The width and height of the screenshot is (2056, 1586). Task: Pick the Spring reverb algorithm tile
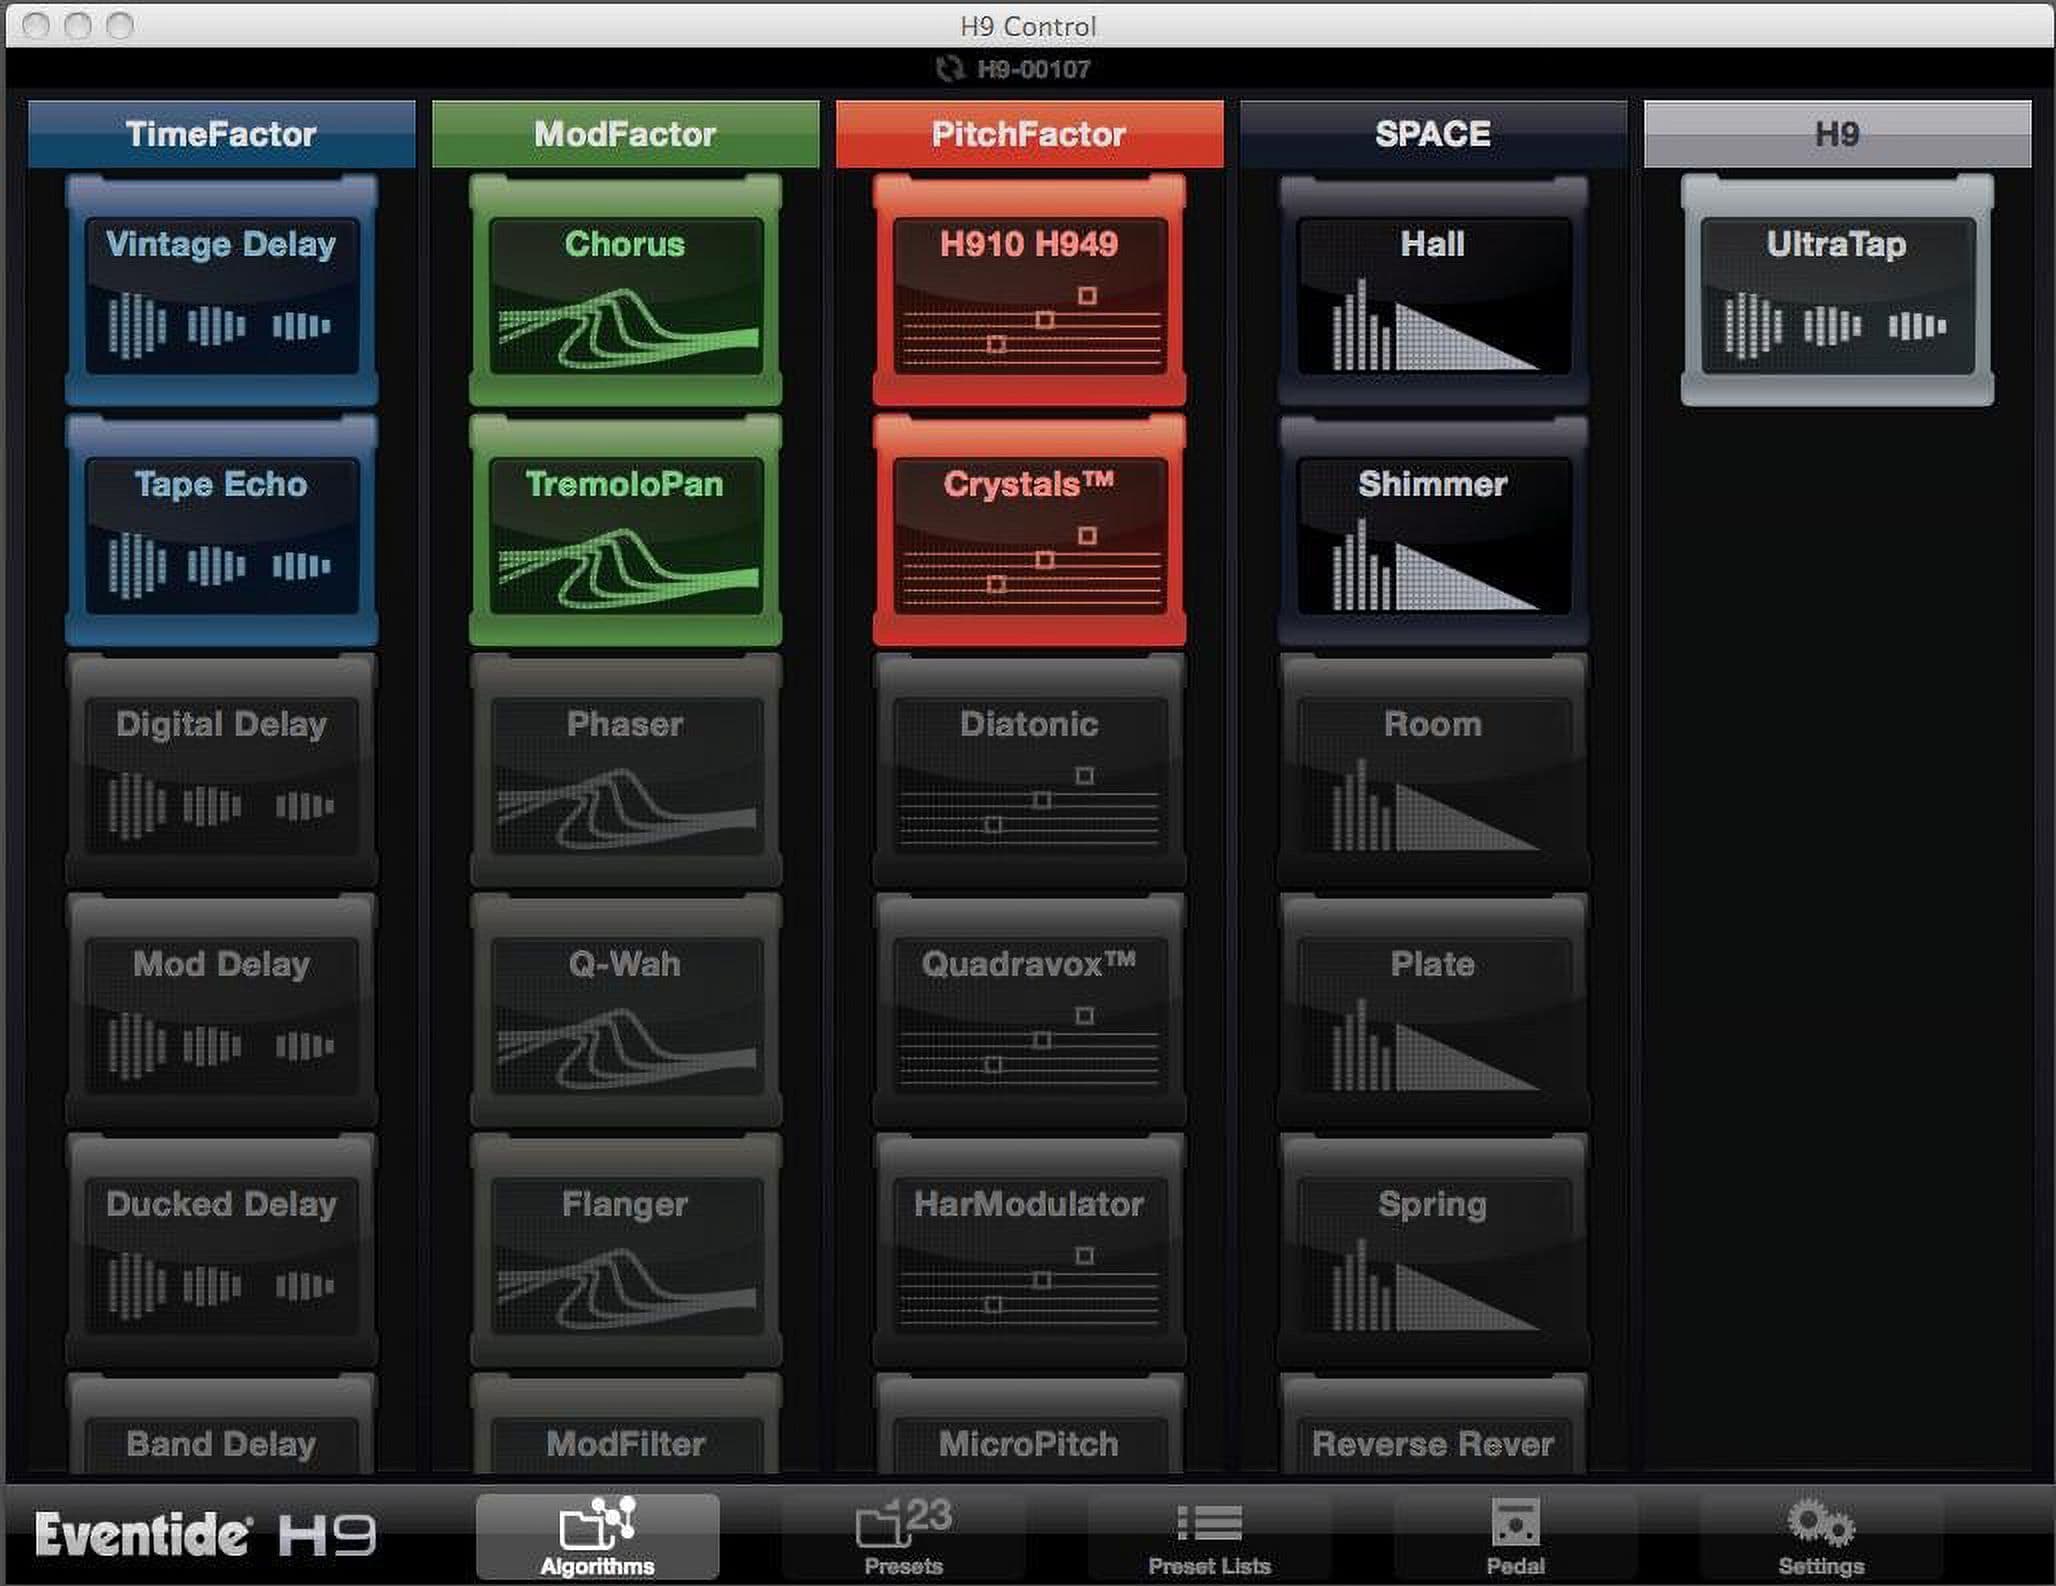(1433, 1250)
